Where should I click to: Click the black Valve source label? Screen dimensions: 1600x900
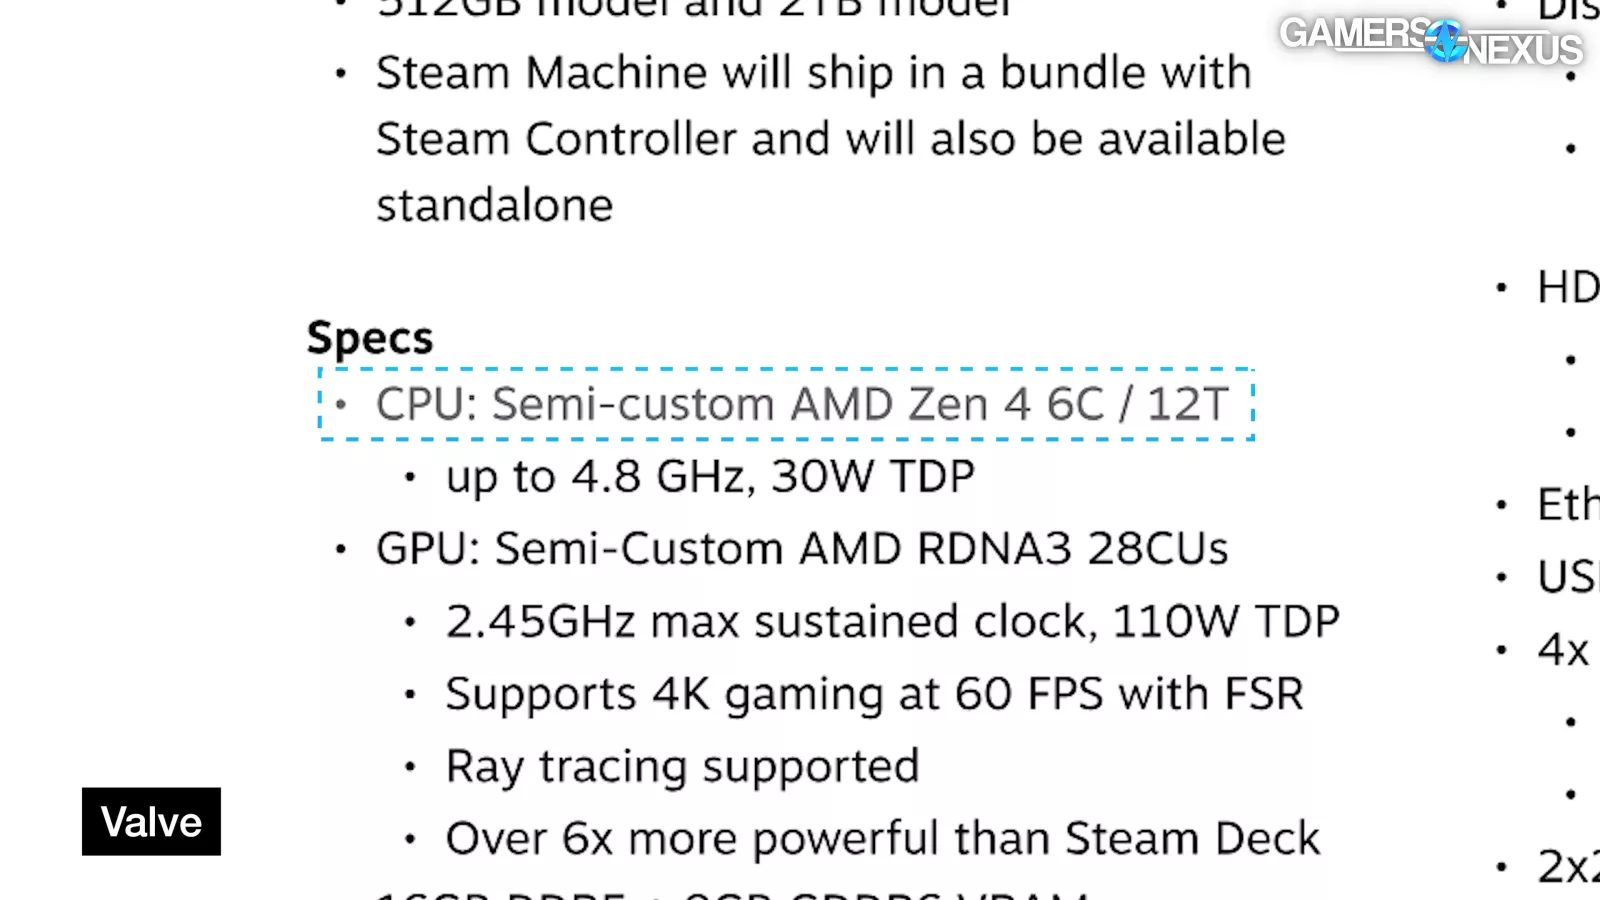151,822
